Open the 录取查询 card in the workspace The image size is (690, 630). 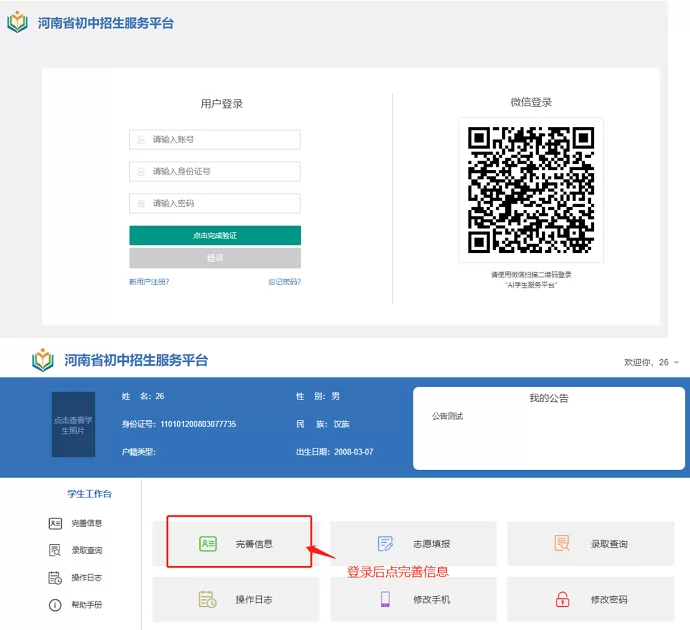(591, 544)
